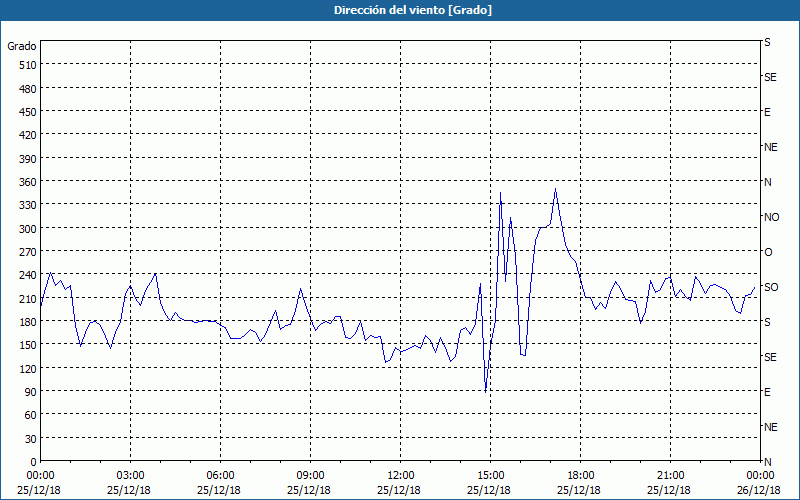
Task: Click the 210 degree axis label
Action: (x=28, y=298)
